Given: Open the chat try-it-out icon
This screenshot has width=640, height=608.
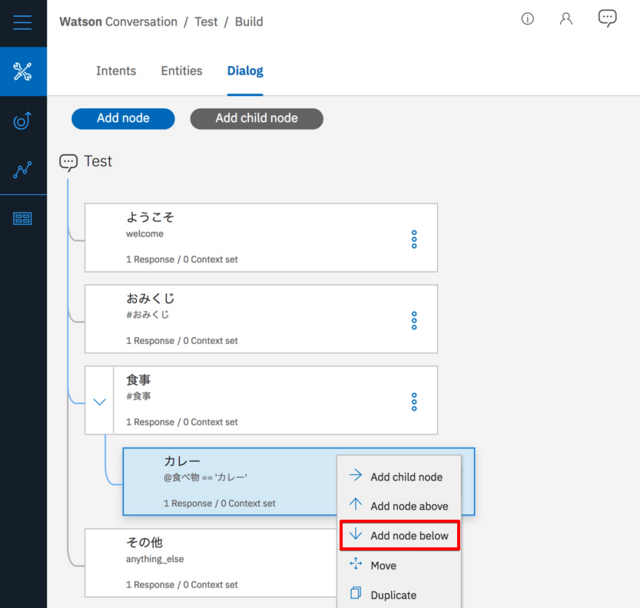Looking at the screenshot, I should tap(607, 18).
